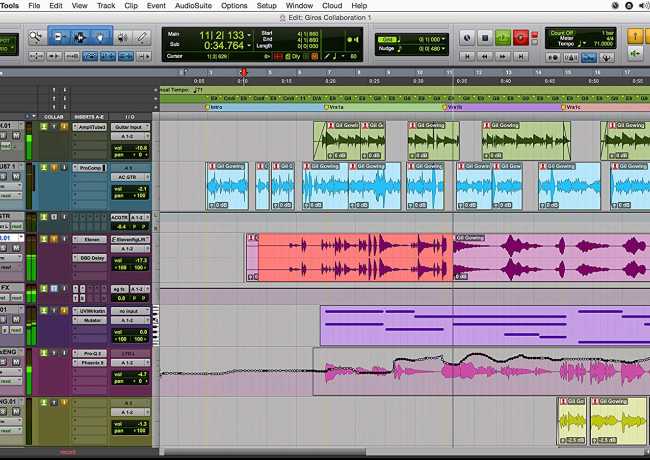Click the Count Off indicator text
This screenshot has width=650, height=460.
pos(562,33)
